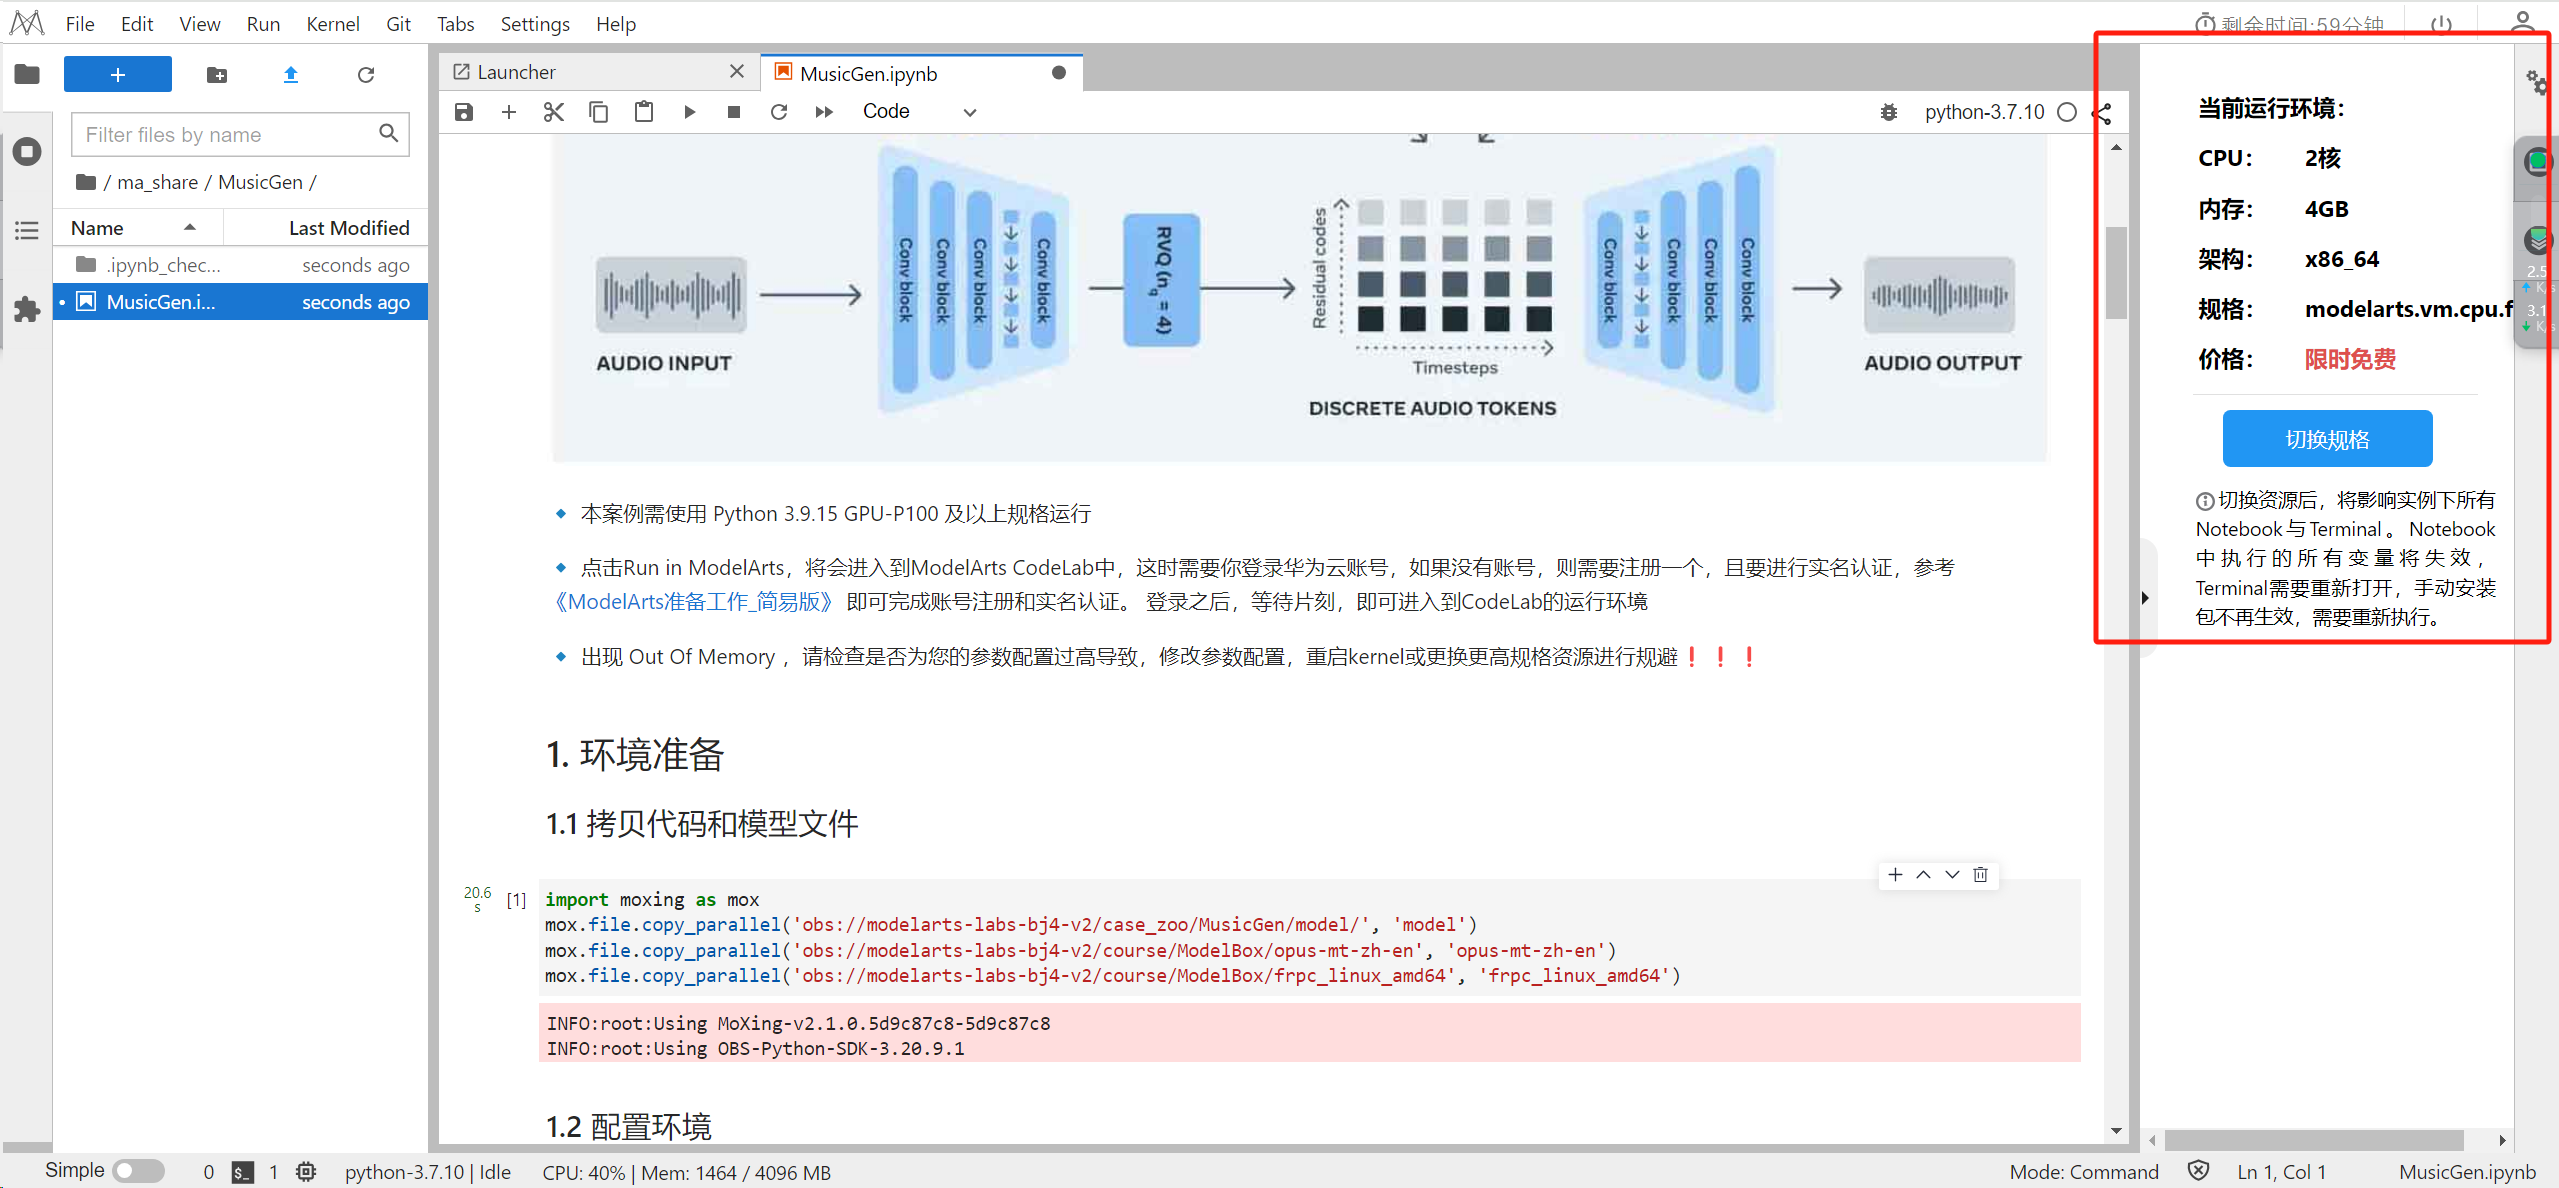Open the Kernel menu
The width and height of the screenshot is (2559, 1188).
[x=332, y=24]
